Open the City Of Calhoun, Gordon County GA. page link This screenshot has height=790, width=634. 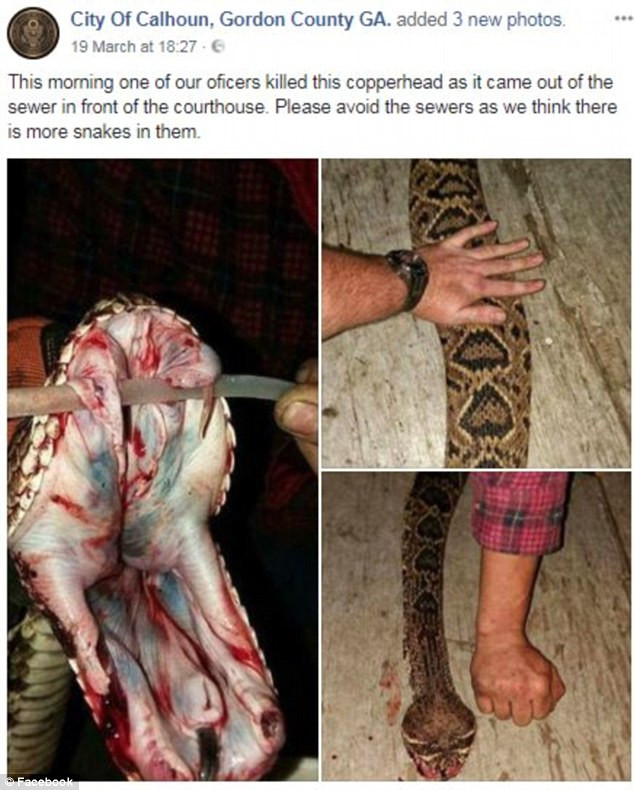point(231,20)
